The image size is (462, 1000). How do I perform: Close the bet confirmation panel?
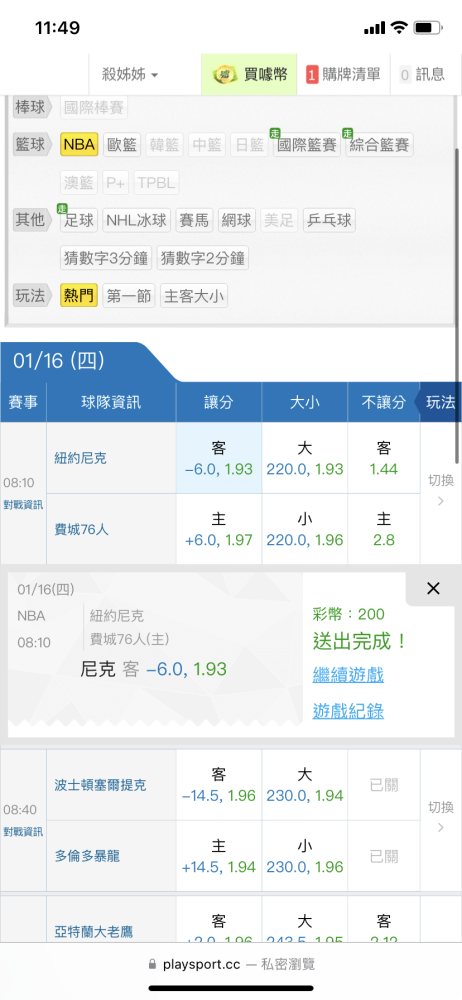(433, 589)
